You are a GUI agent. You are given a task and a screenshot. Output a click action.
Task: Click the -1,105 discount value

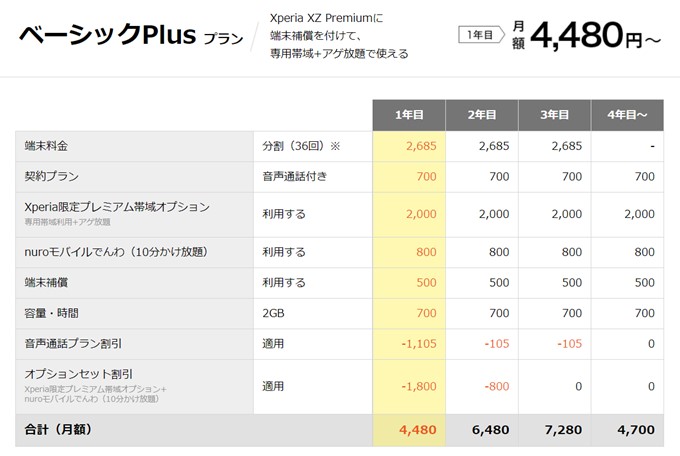pyautogui.click(x=419, y=344)
